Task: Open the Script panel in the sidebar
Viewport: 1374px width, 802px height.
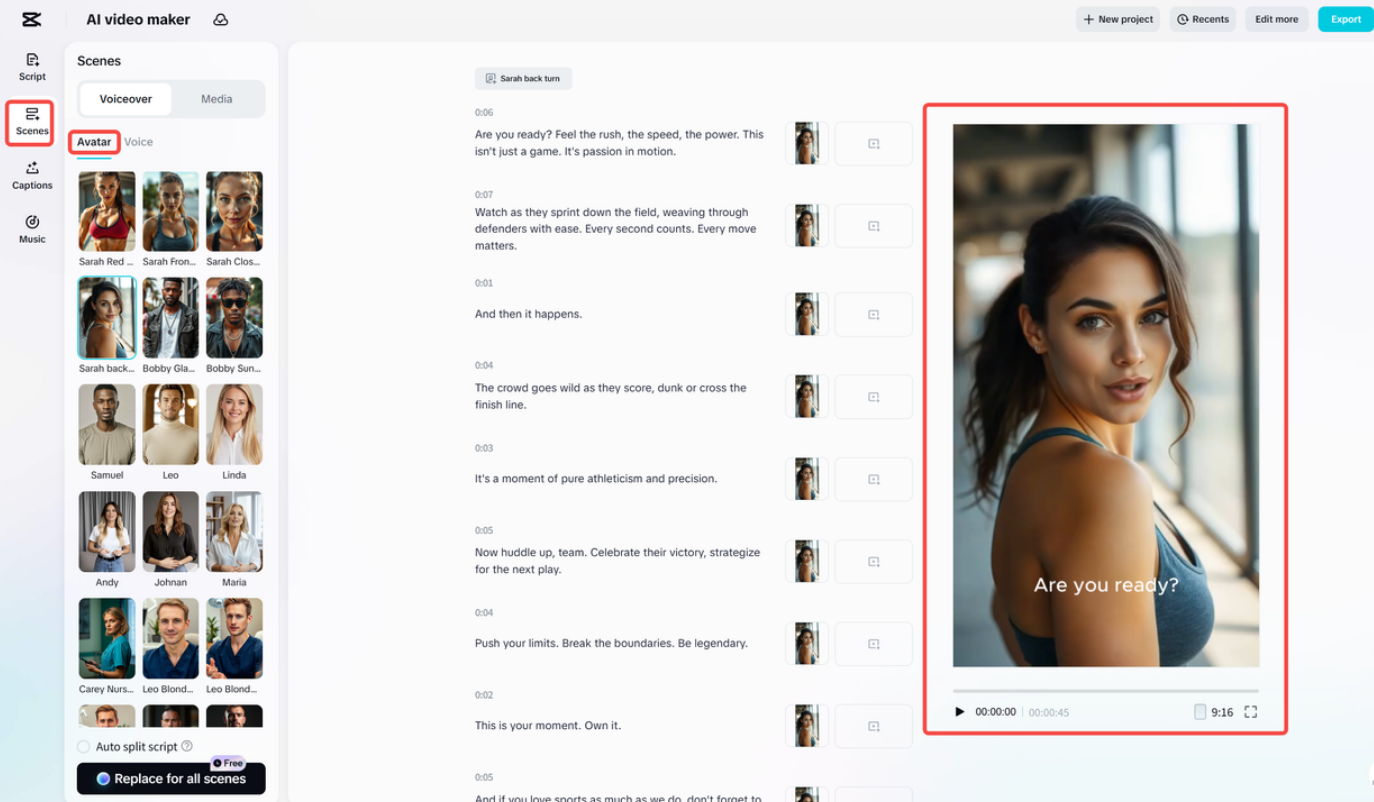Action: (31, 66)
